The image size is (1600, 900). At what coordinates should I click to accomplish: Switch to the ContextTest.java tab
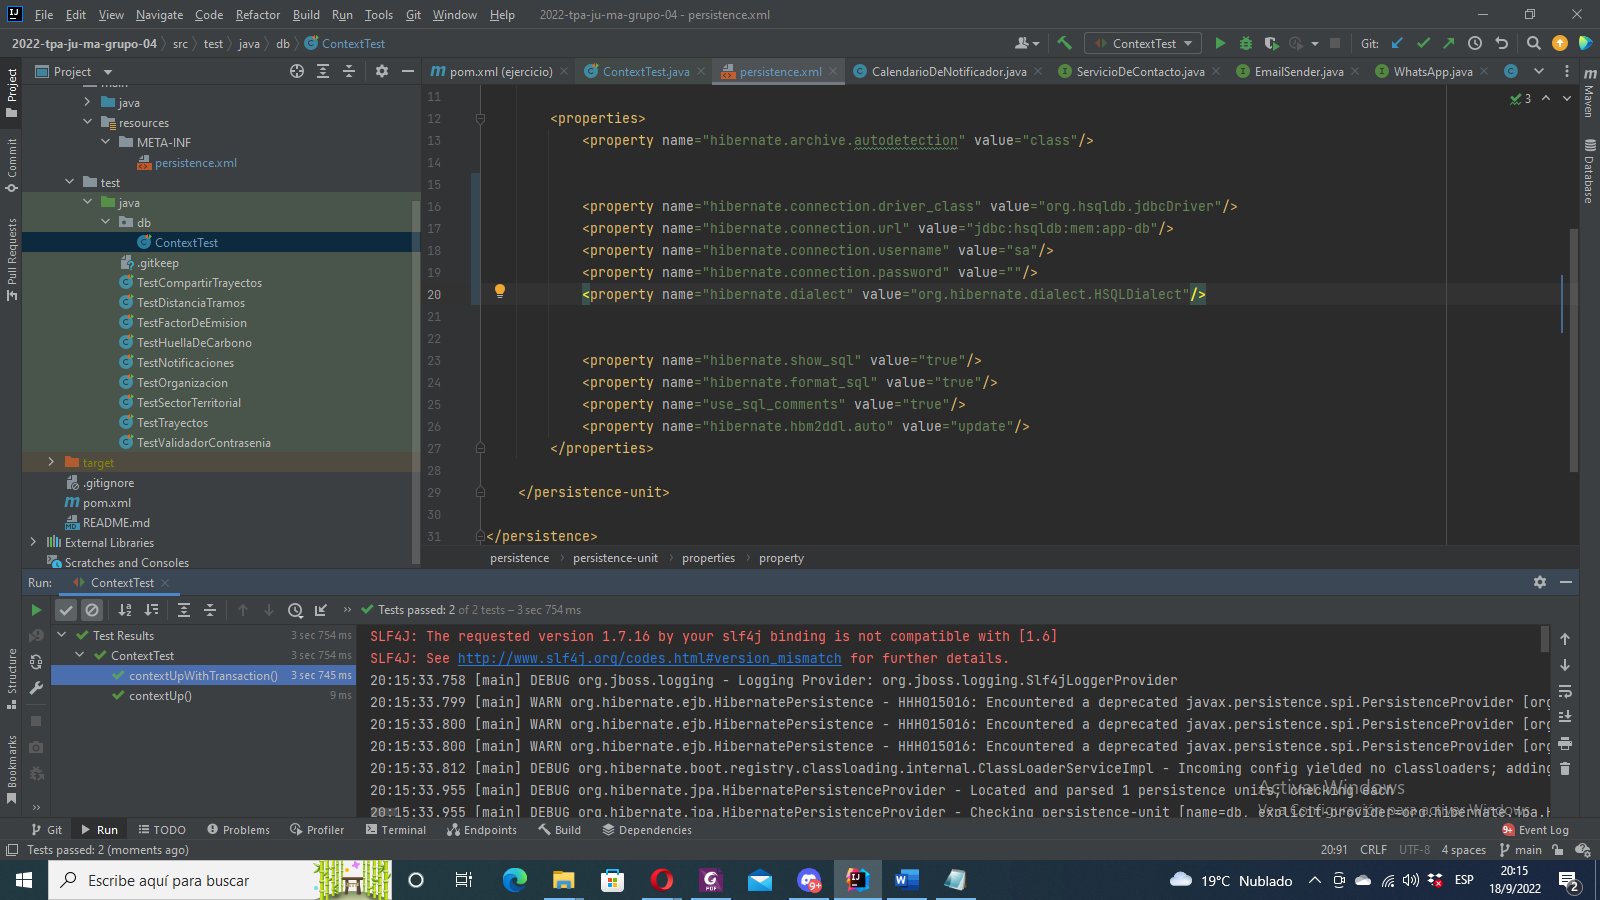[x=645, y=71]
